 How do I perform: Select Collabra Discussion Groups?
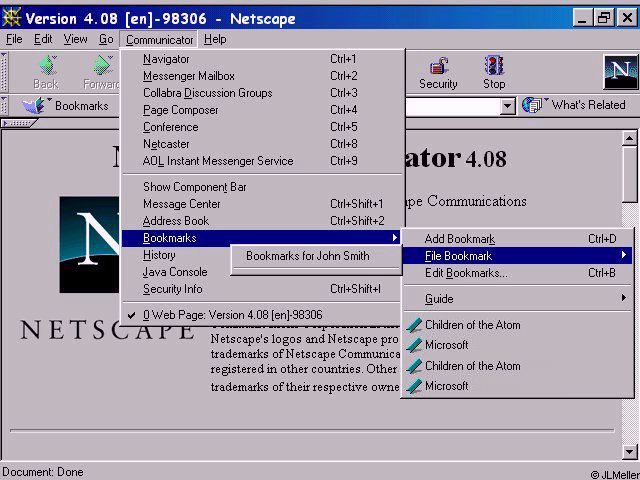261,93
